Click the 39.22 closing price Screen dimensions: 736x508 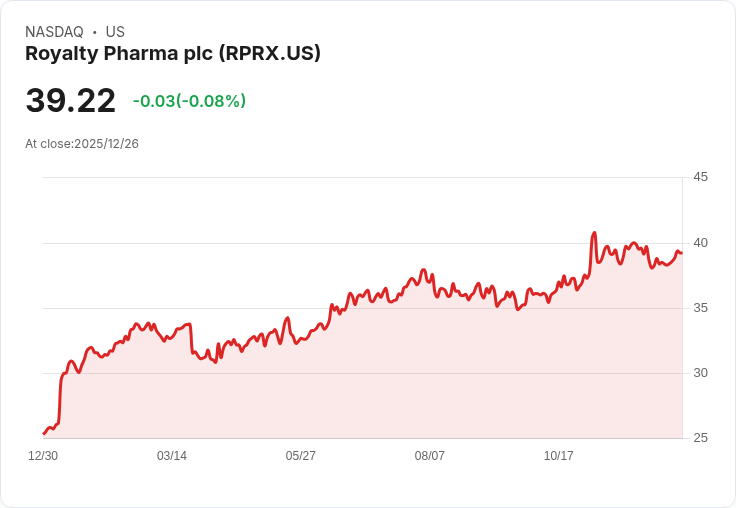70,101
